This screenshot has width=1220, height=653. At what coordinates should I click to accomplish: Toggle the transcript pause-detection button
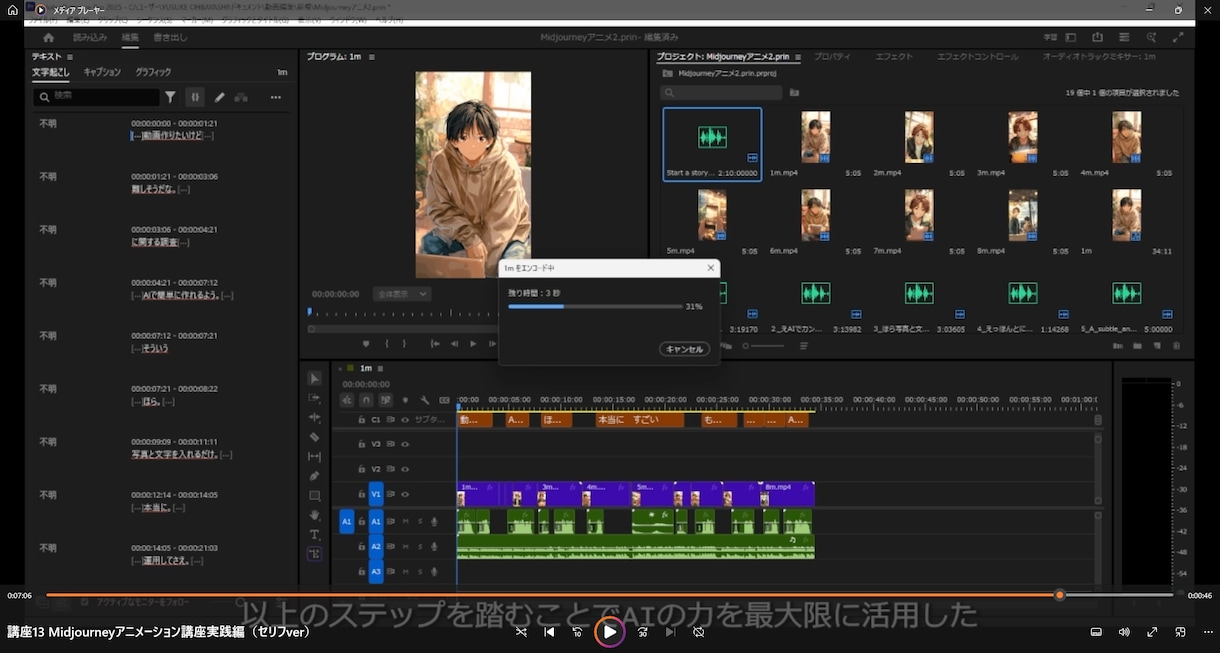[195, 97]
